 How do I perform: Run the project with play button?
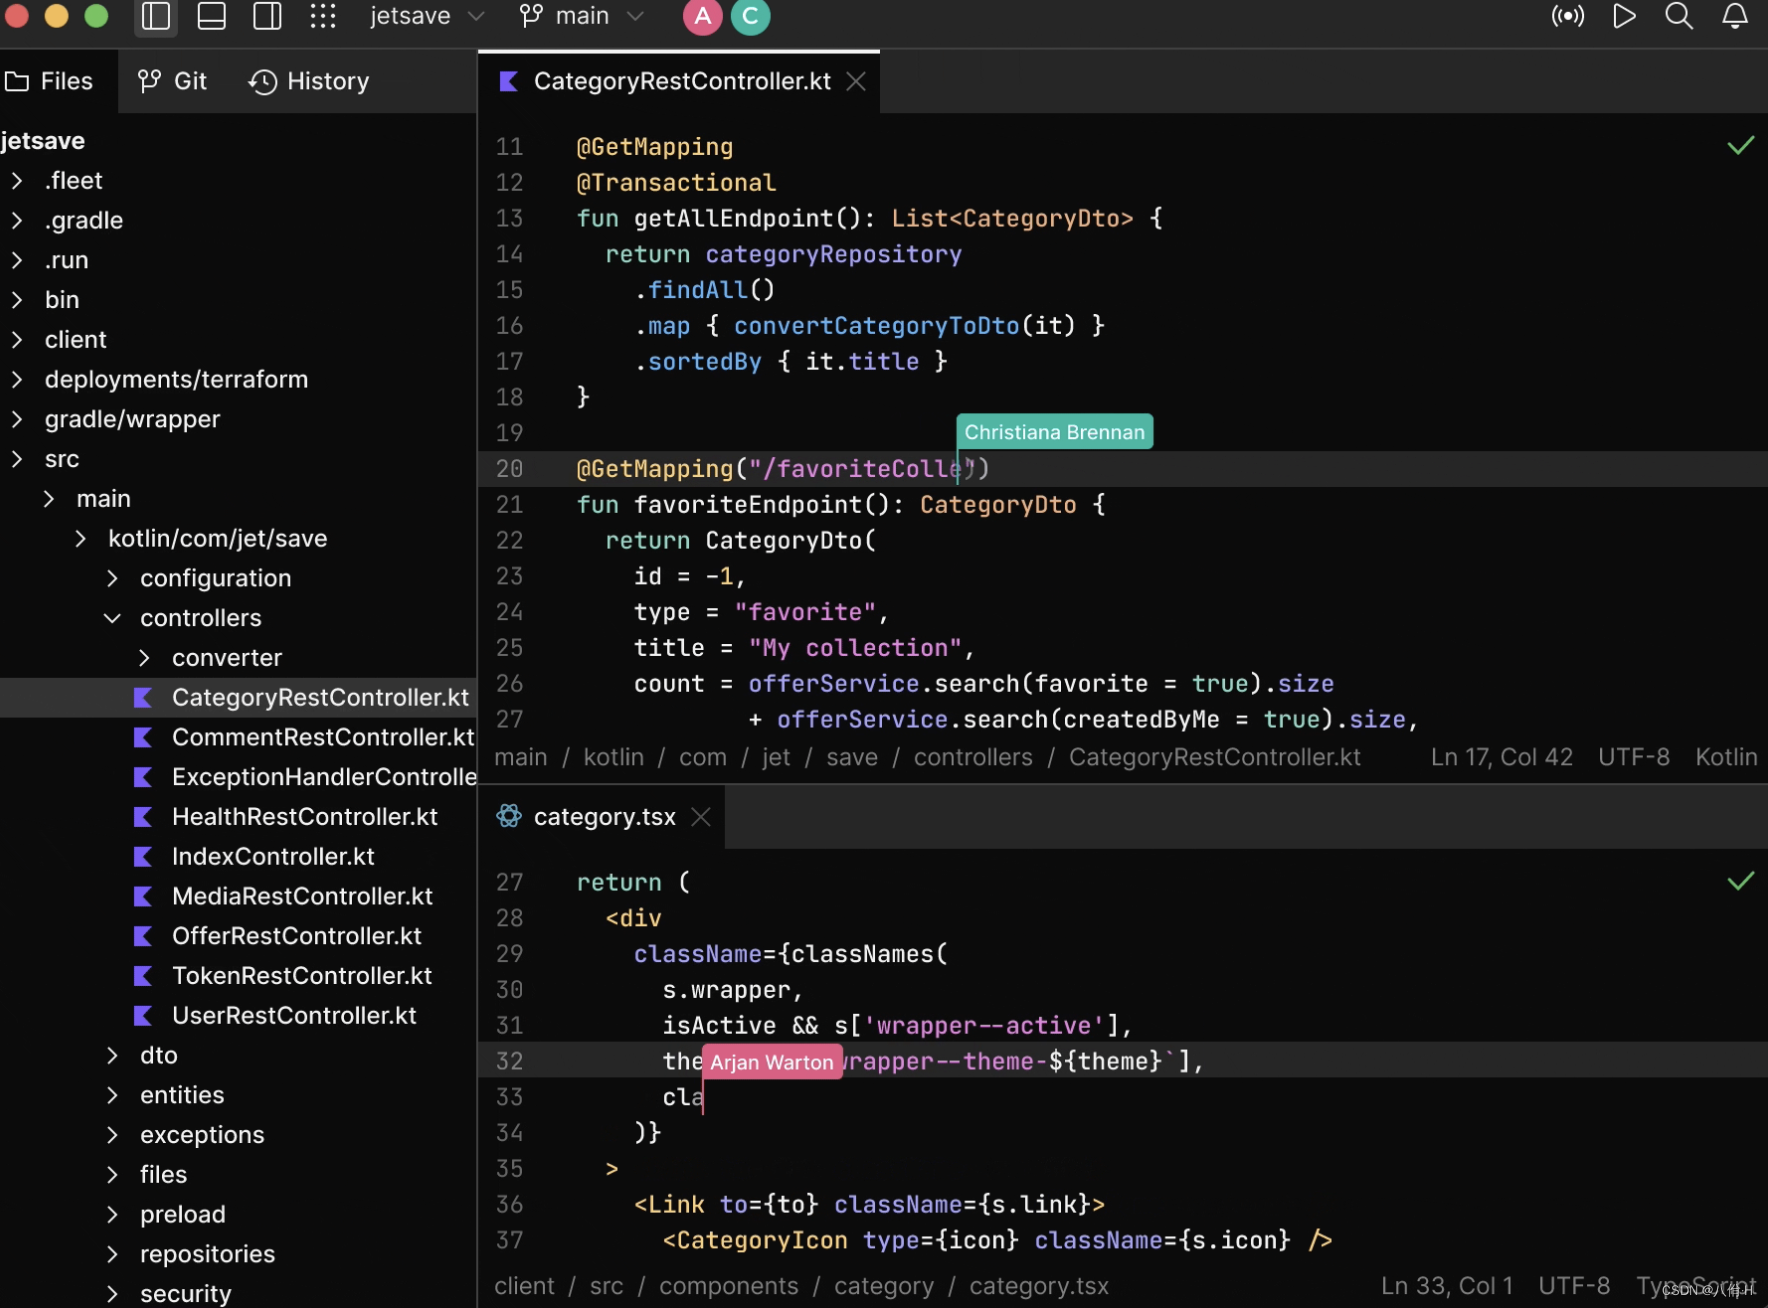[1624, 16]
